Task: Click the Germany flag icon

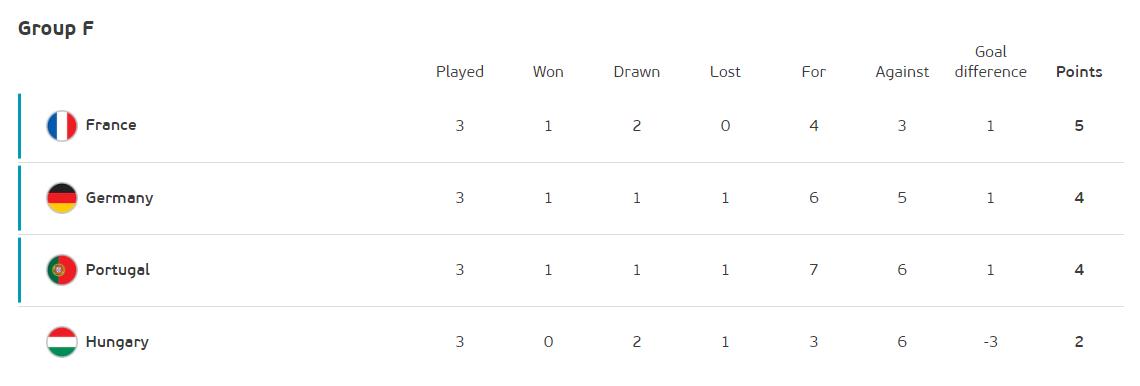Action: (x=62, y=198)
